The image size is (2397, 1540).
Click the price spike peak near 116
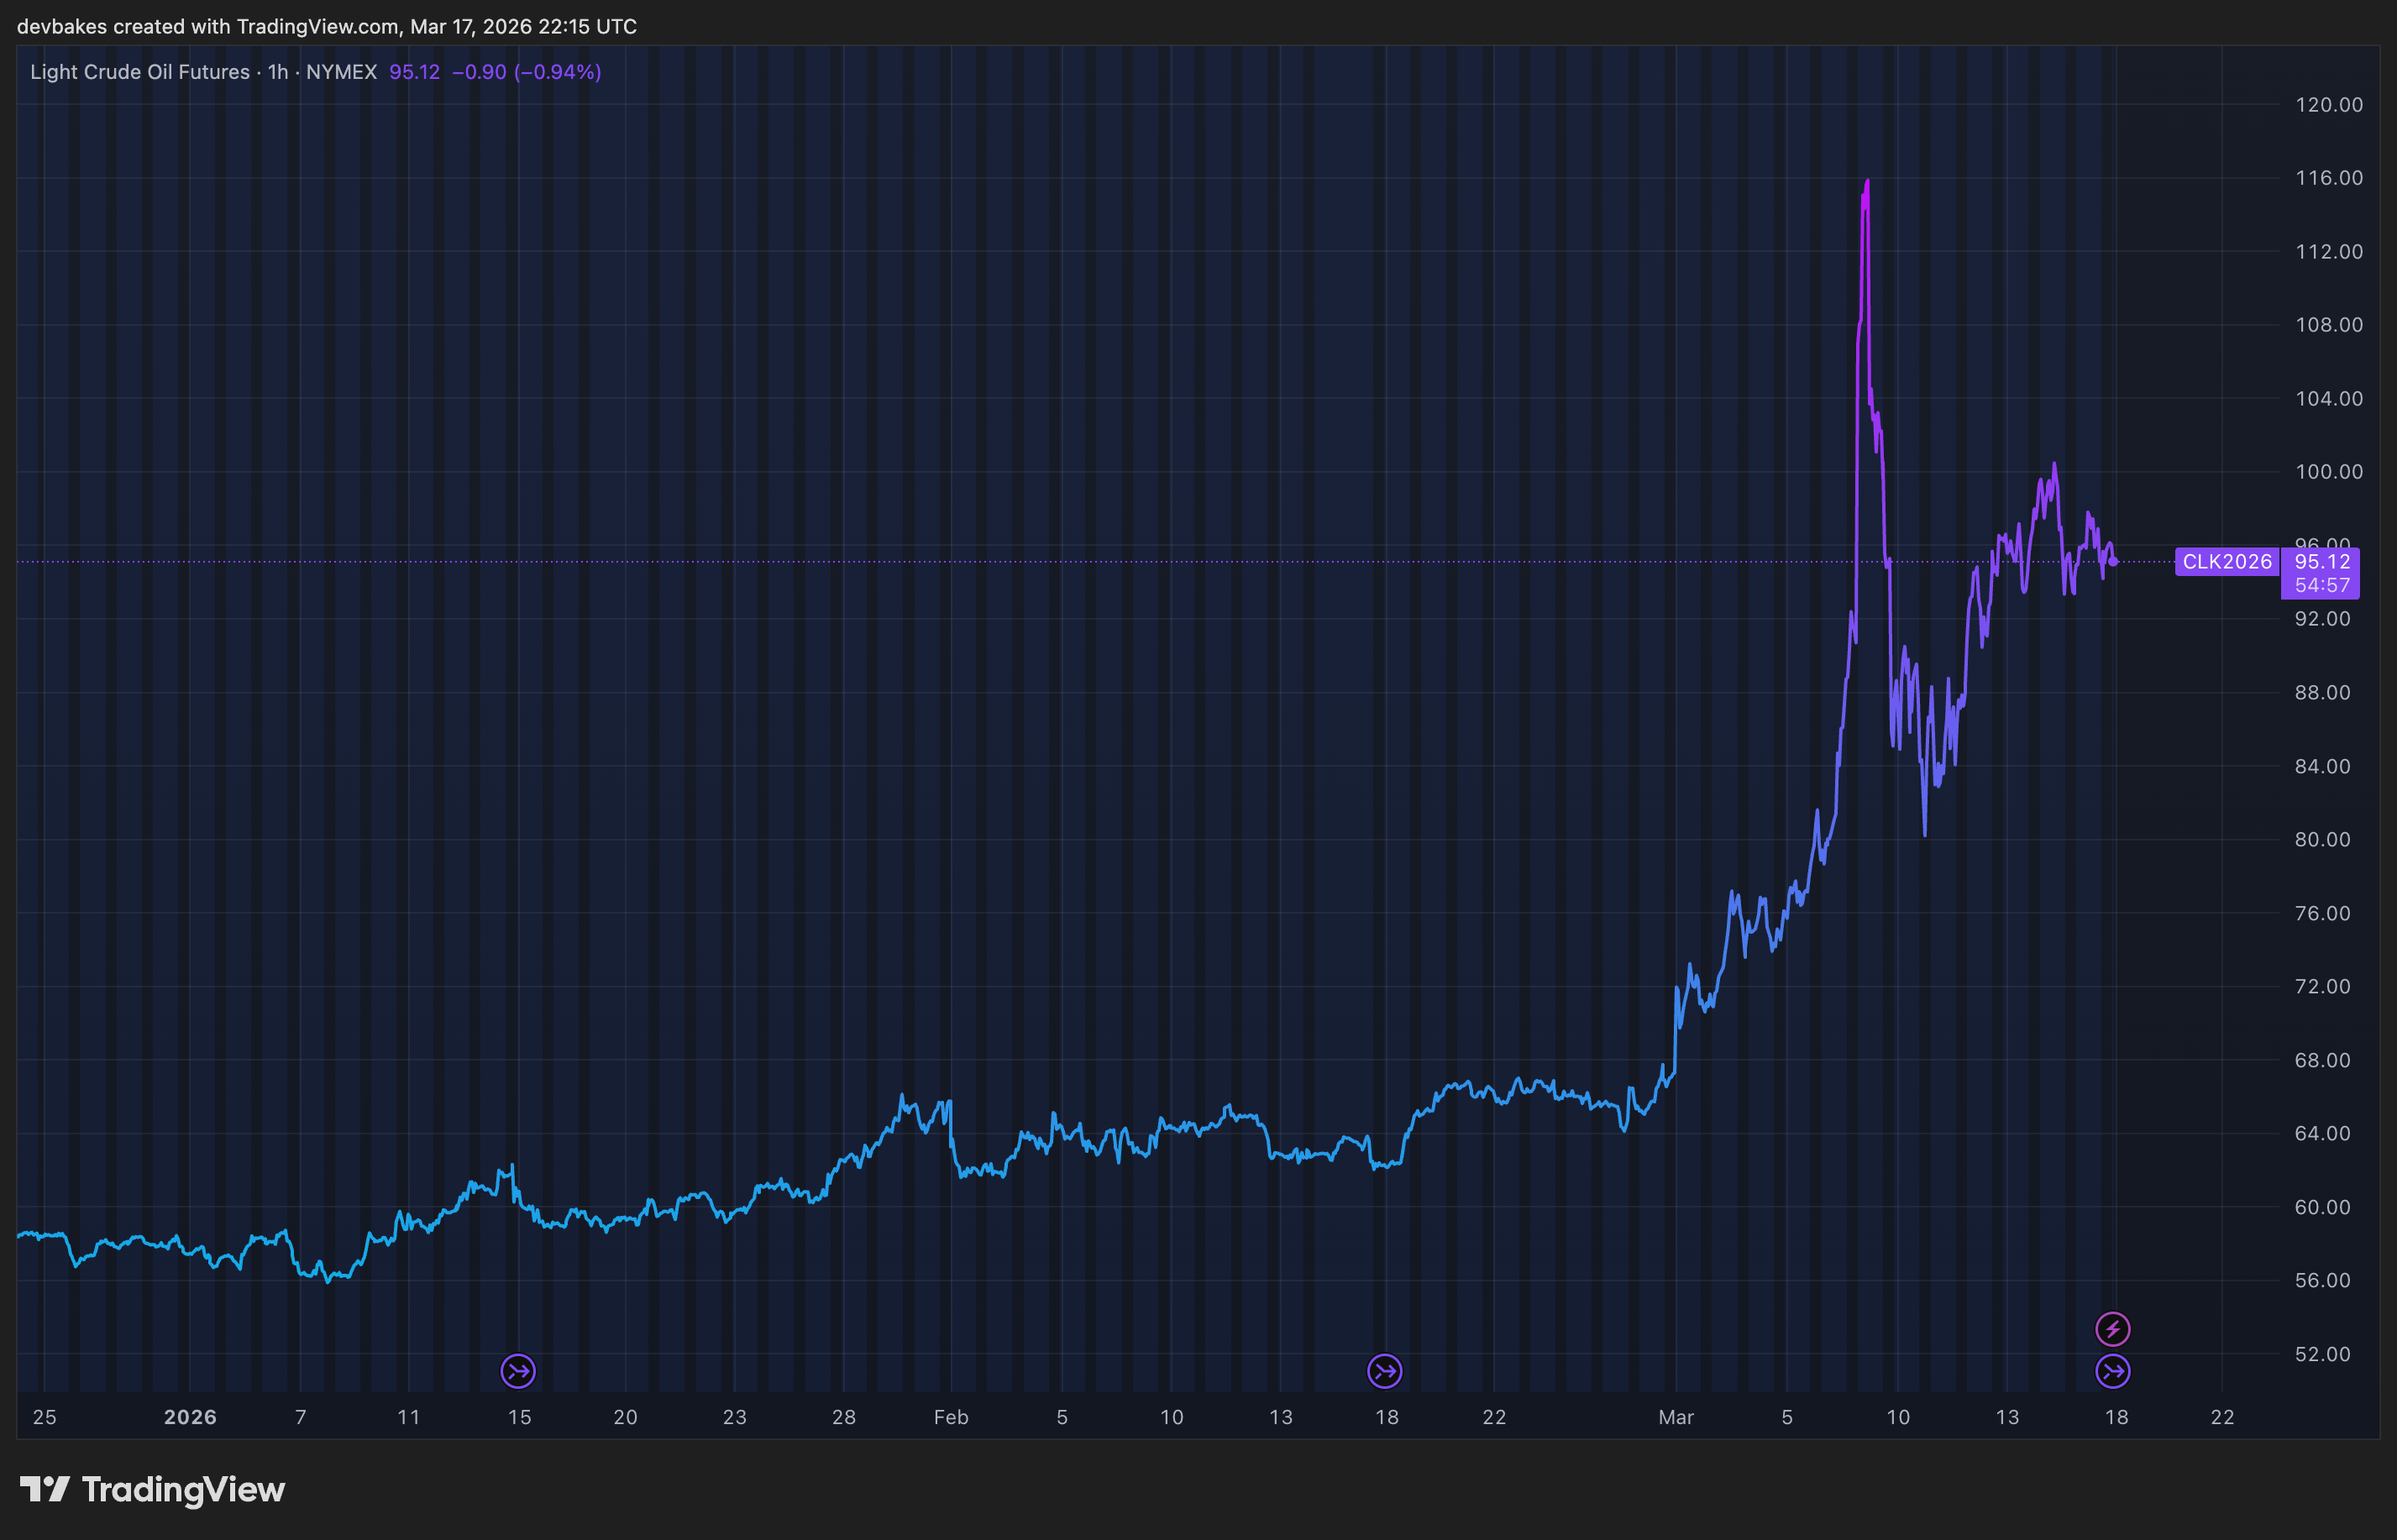click(x=1866, y=183)
